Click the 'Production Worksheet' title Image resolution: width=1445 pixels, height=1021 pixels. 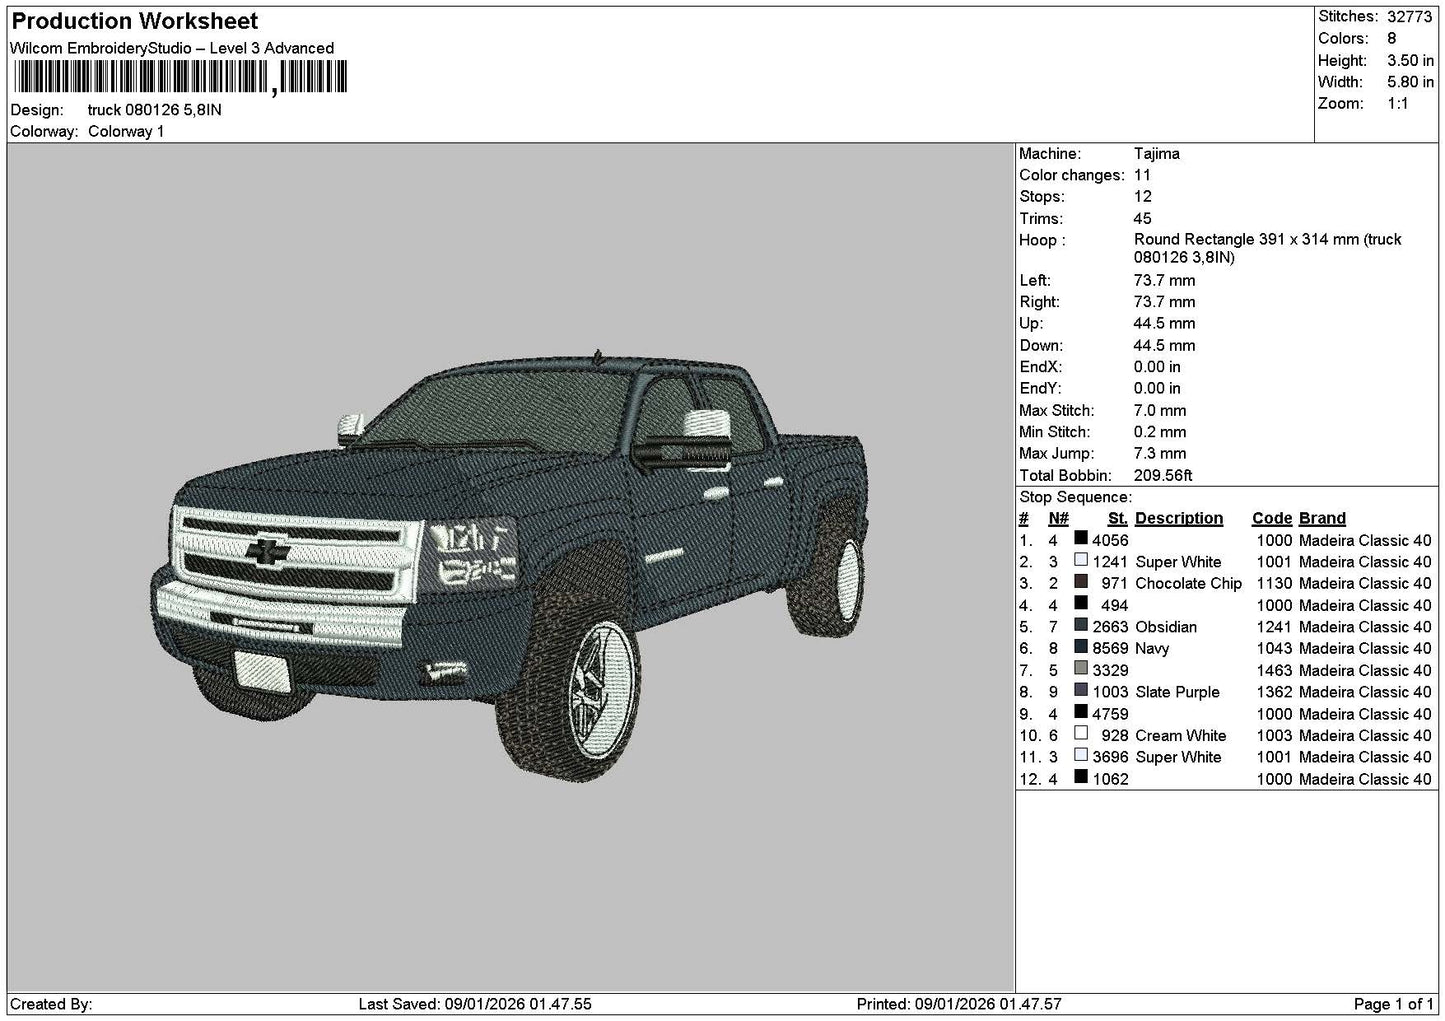click(135, 21)
